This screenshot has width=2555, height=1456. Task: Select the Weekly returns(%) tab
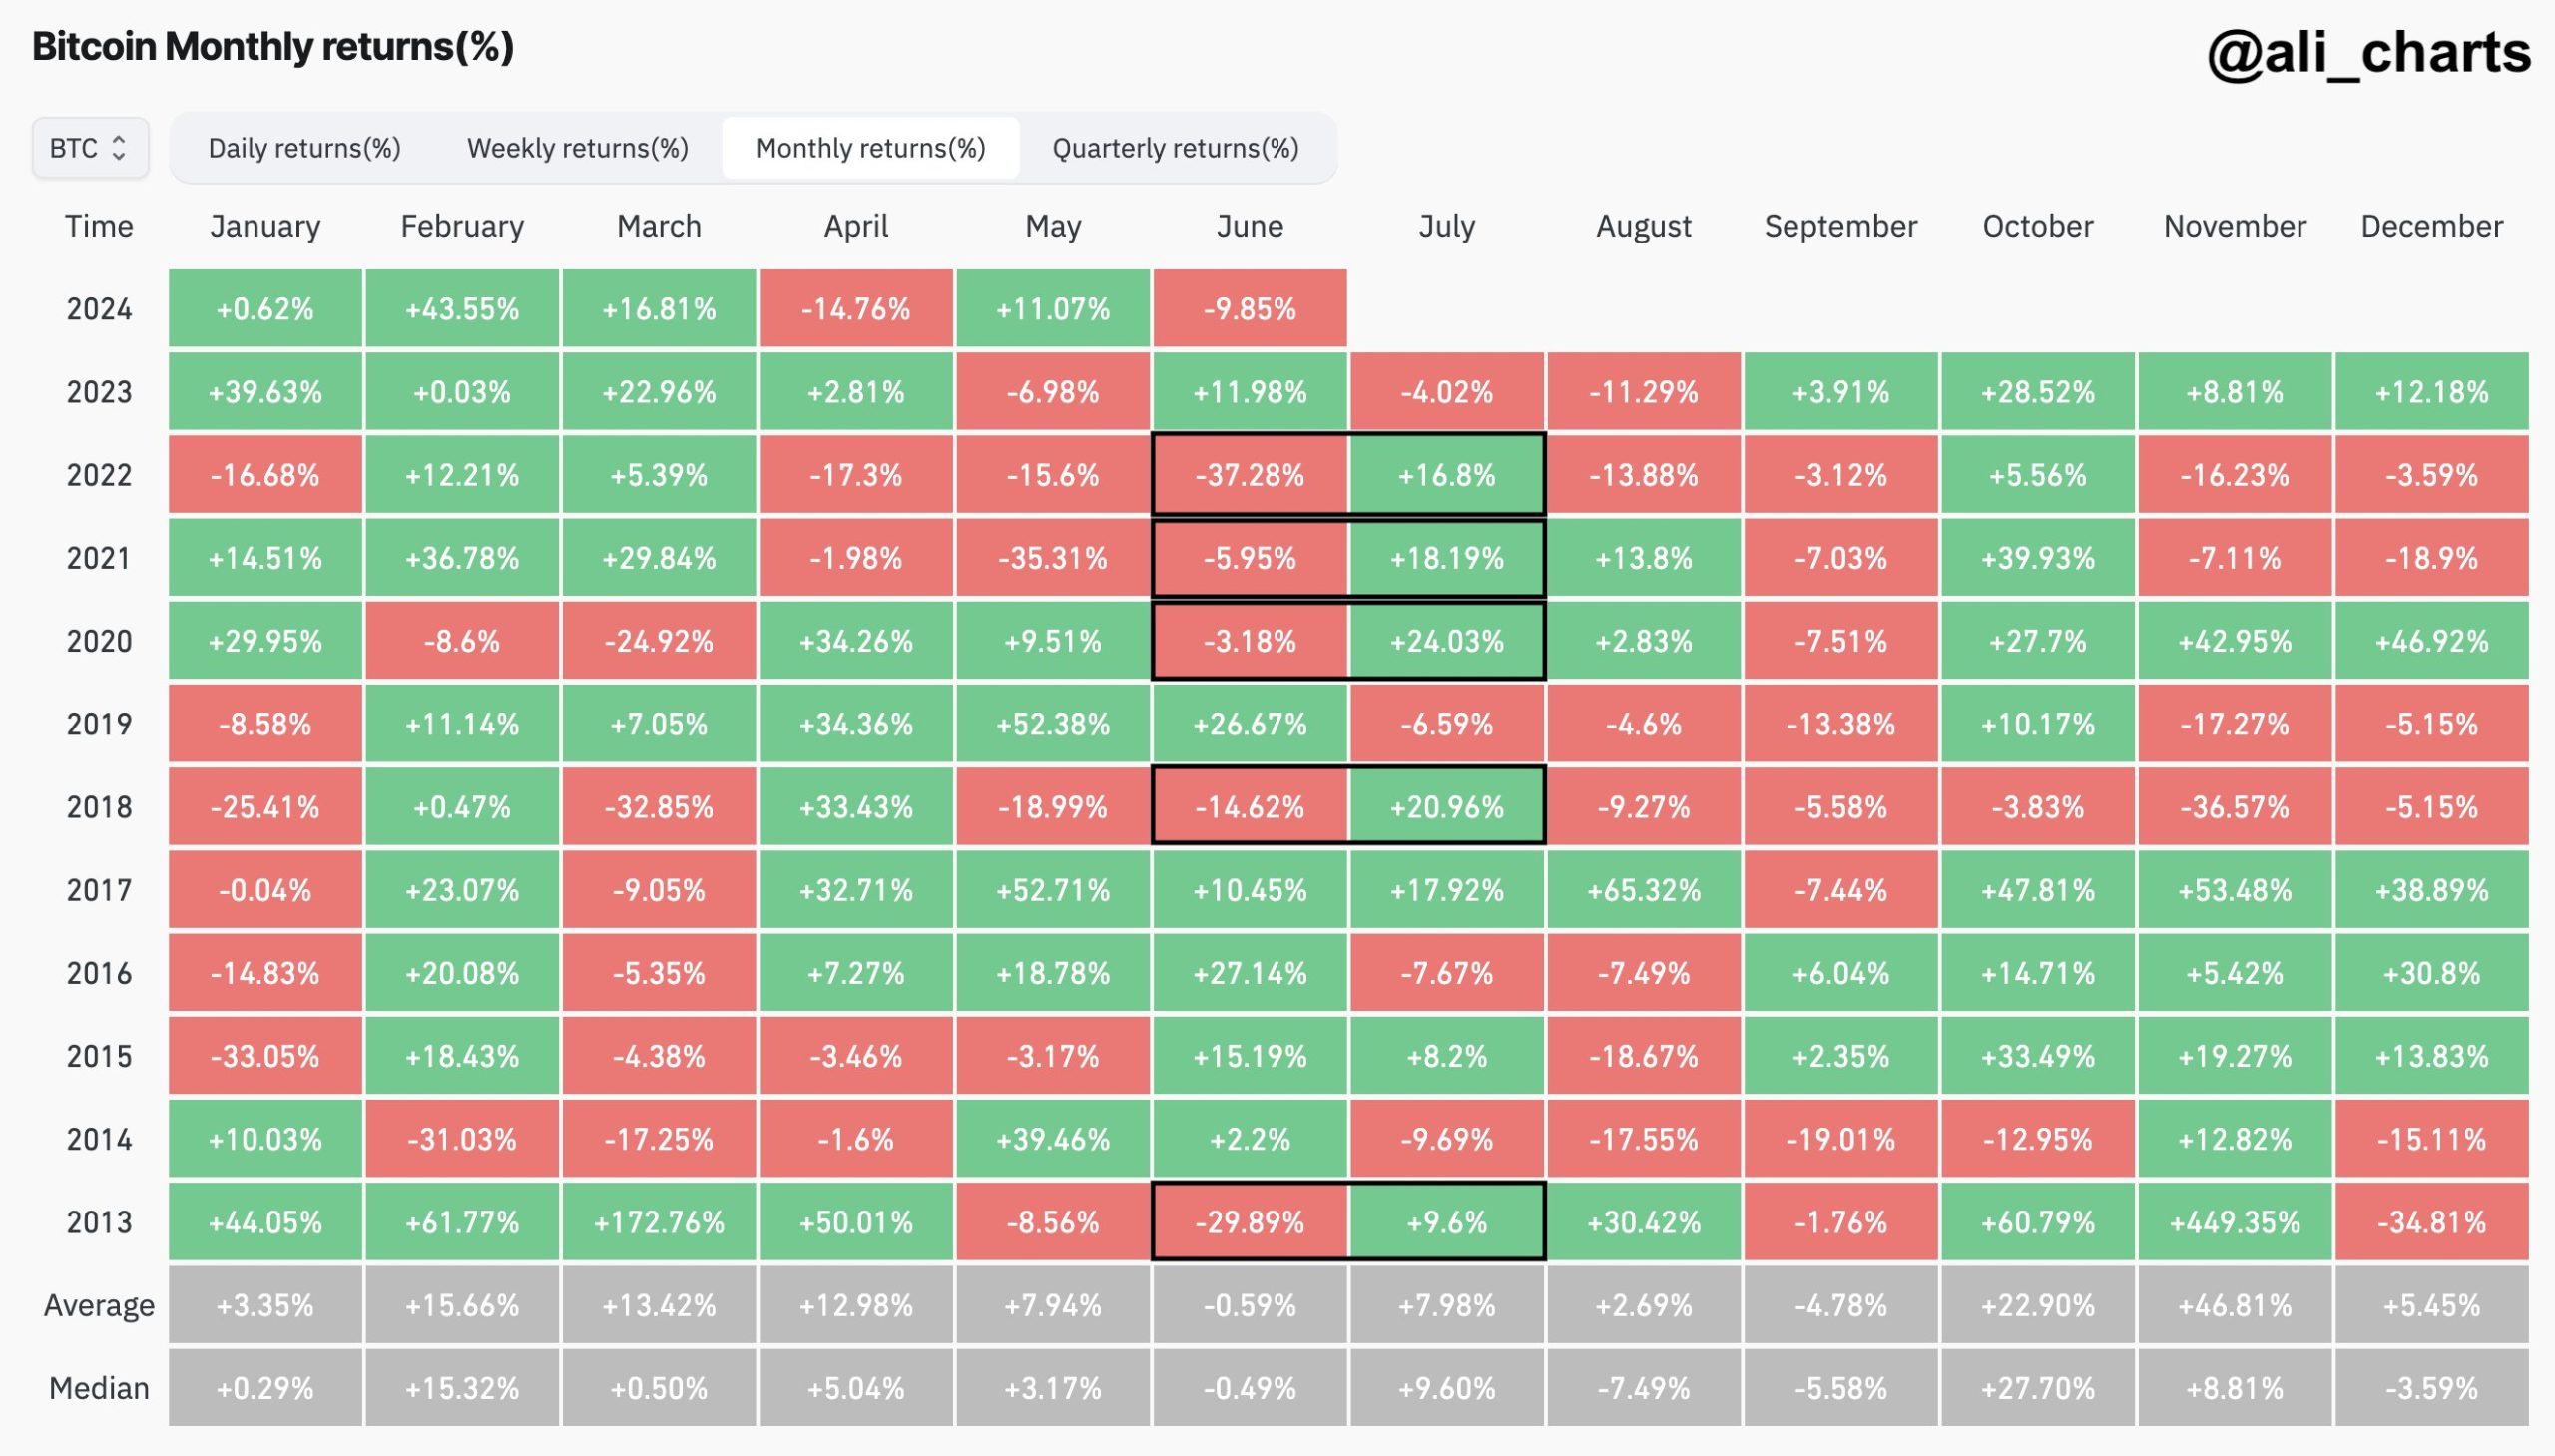tap(579, 148)
